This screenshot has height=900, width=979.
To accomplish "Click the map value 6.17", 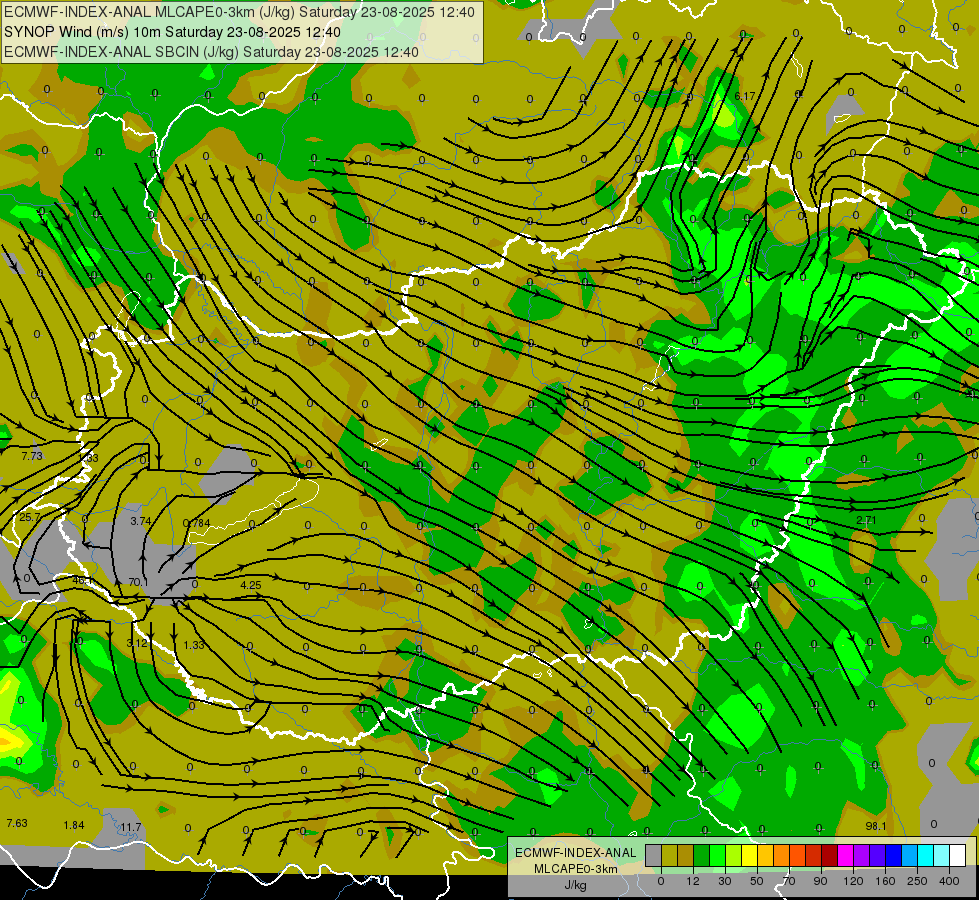I will click(744, 96).
